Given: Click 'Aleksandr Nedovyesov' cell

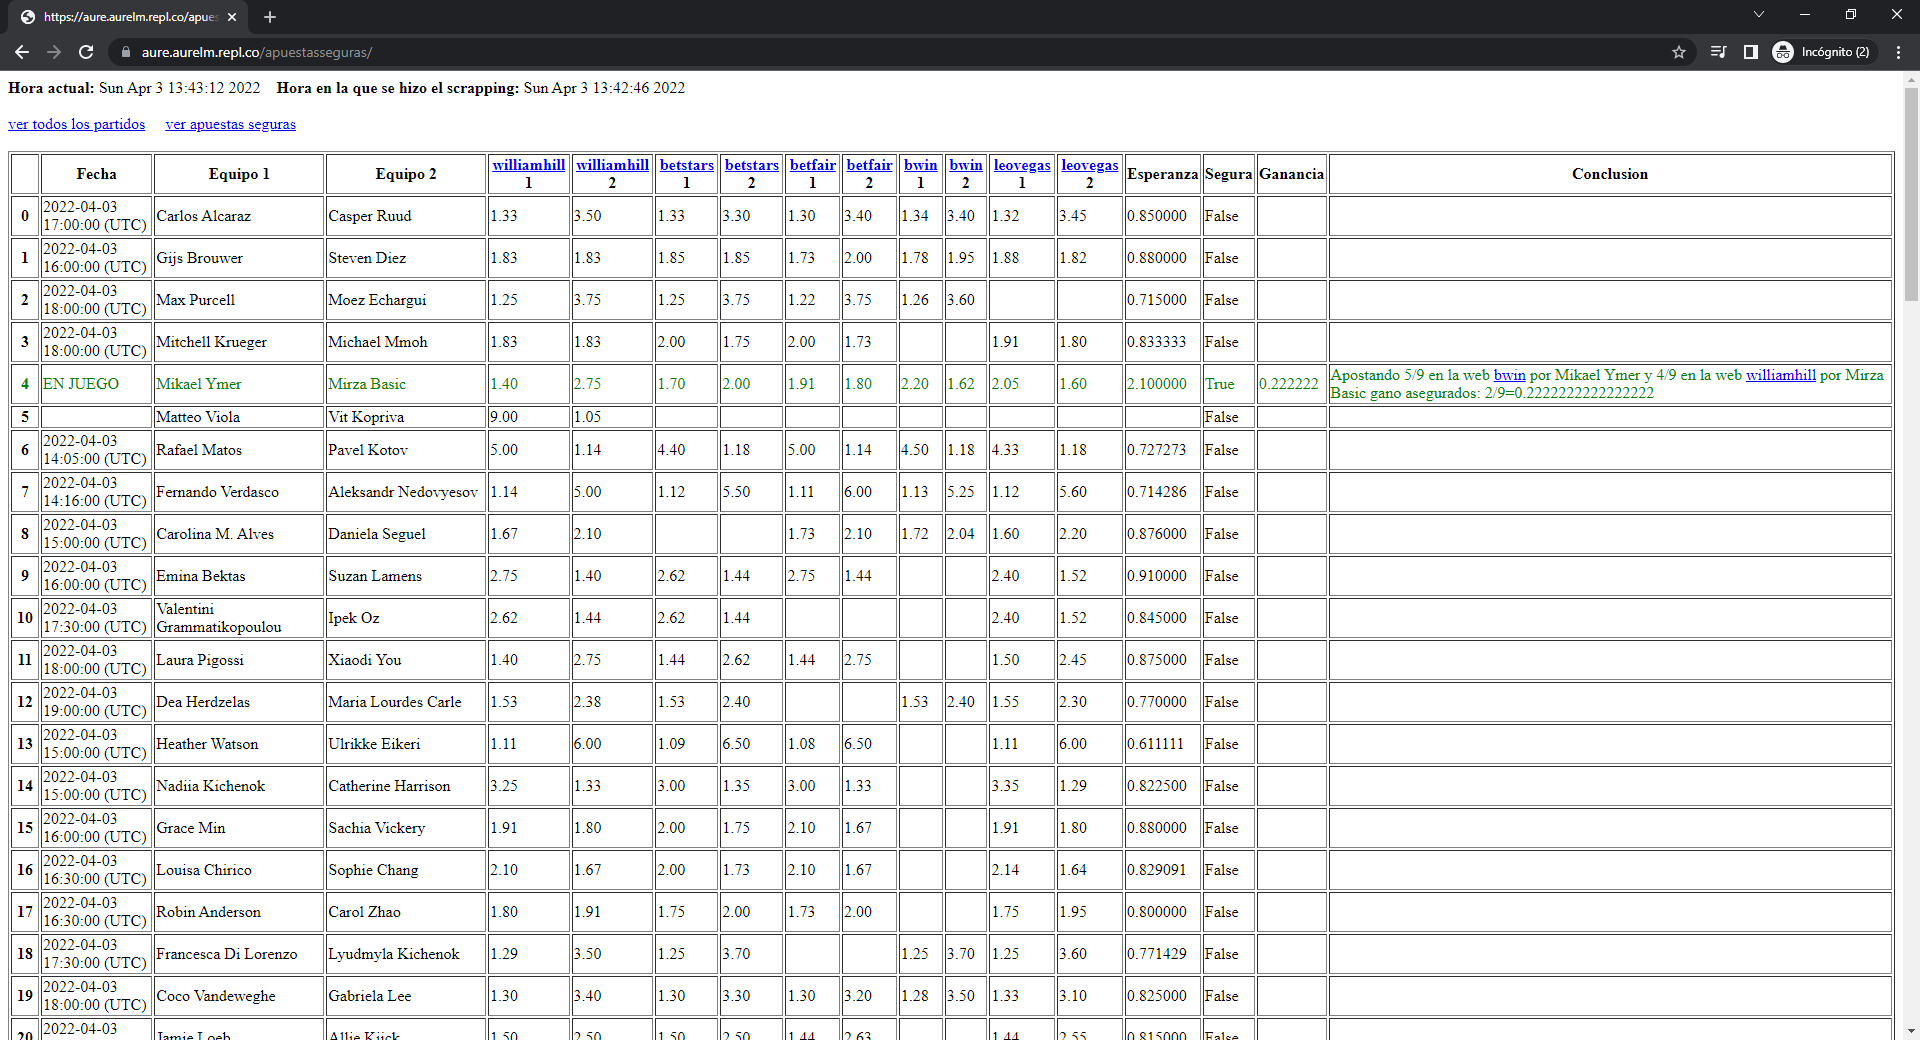Looking at the screenshot, I should (406, 492).
